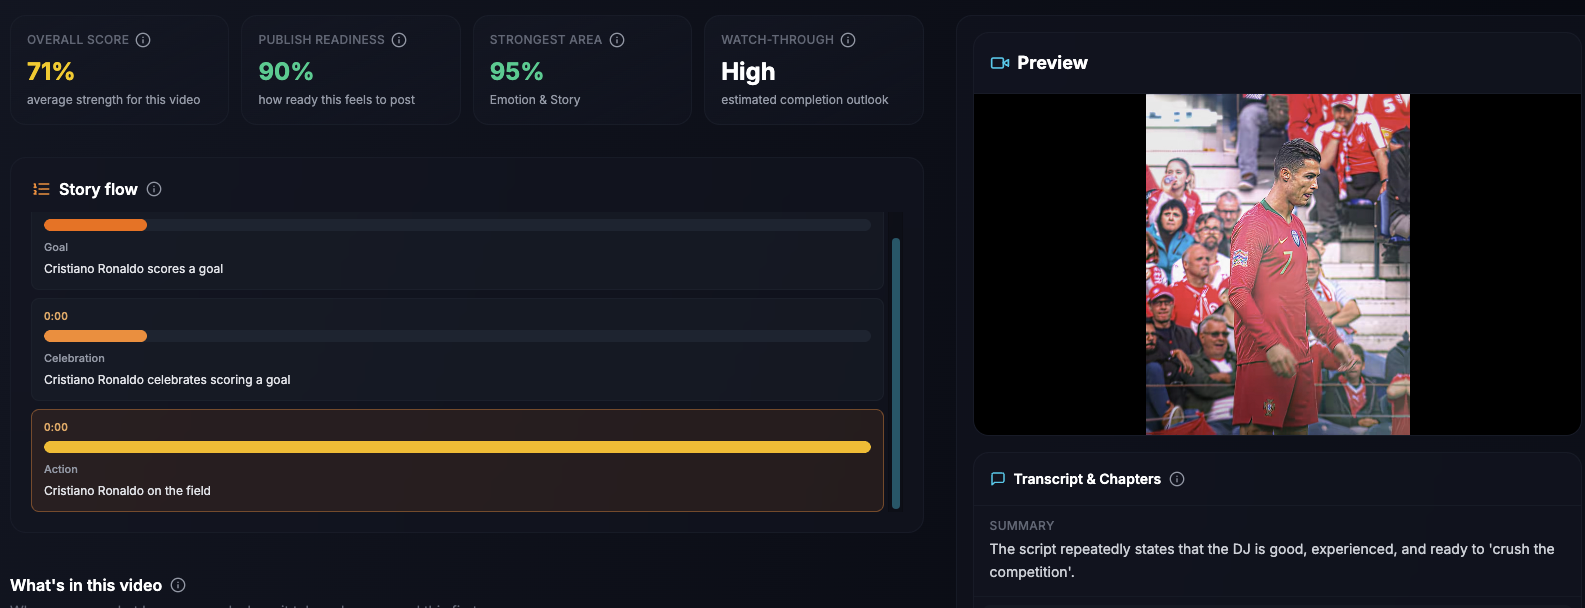Click the Overall Score info icon

143,40
